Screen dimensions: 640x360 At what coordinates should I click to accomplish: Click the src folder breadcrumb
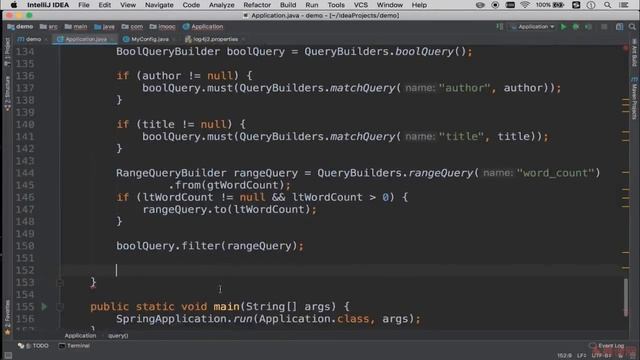49,27
